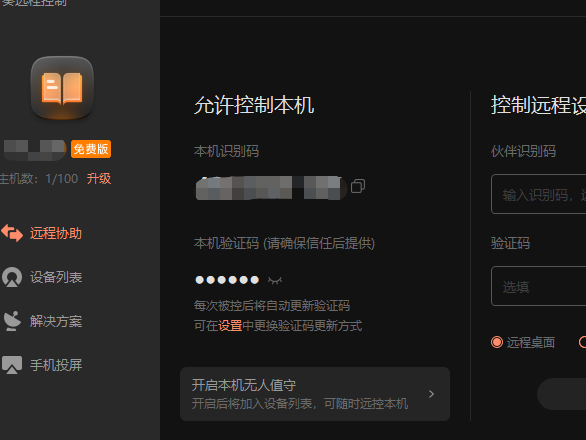
Task: Click the 远程协助 arrows icon
Action: (x=12, y=233)
